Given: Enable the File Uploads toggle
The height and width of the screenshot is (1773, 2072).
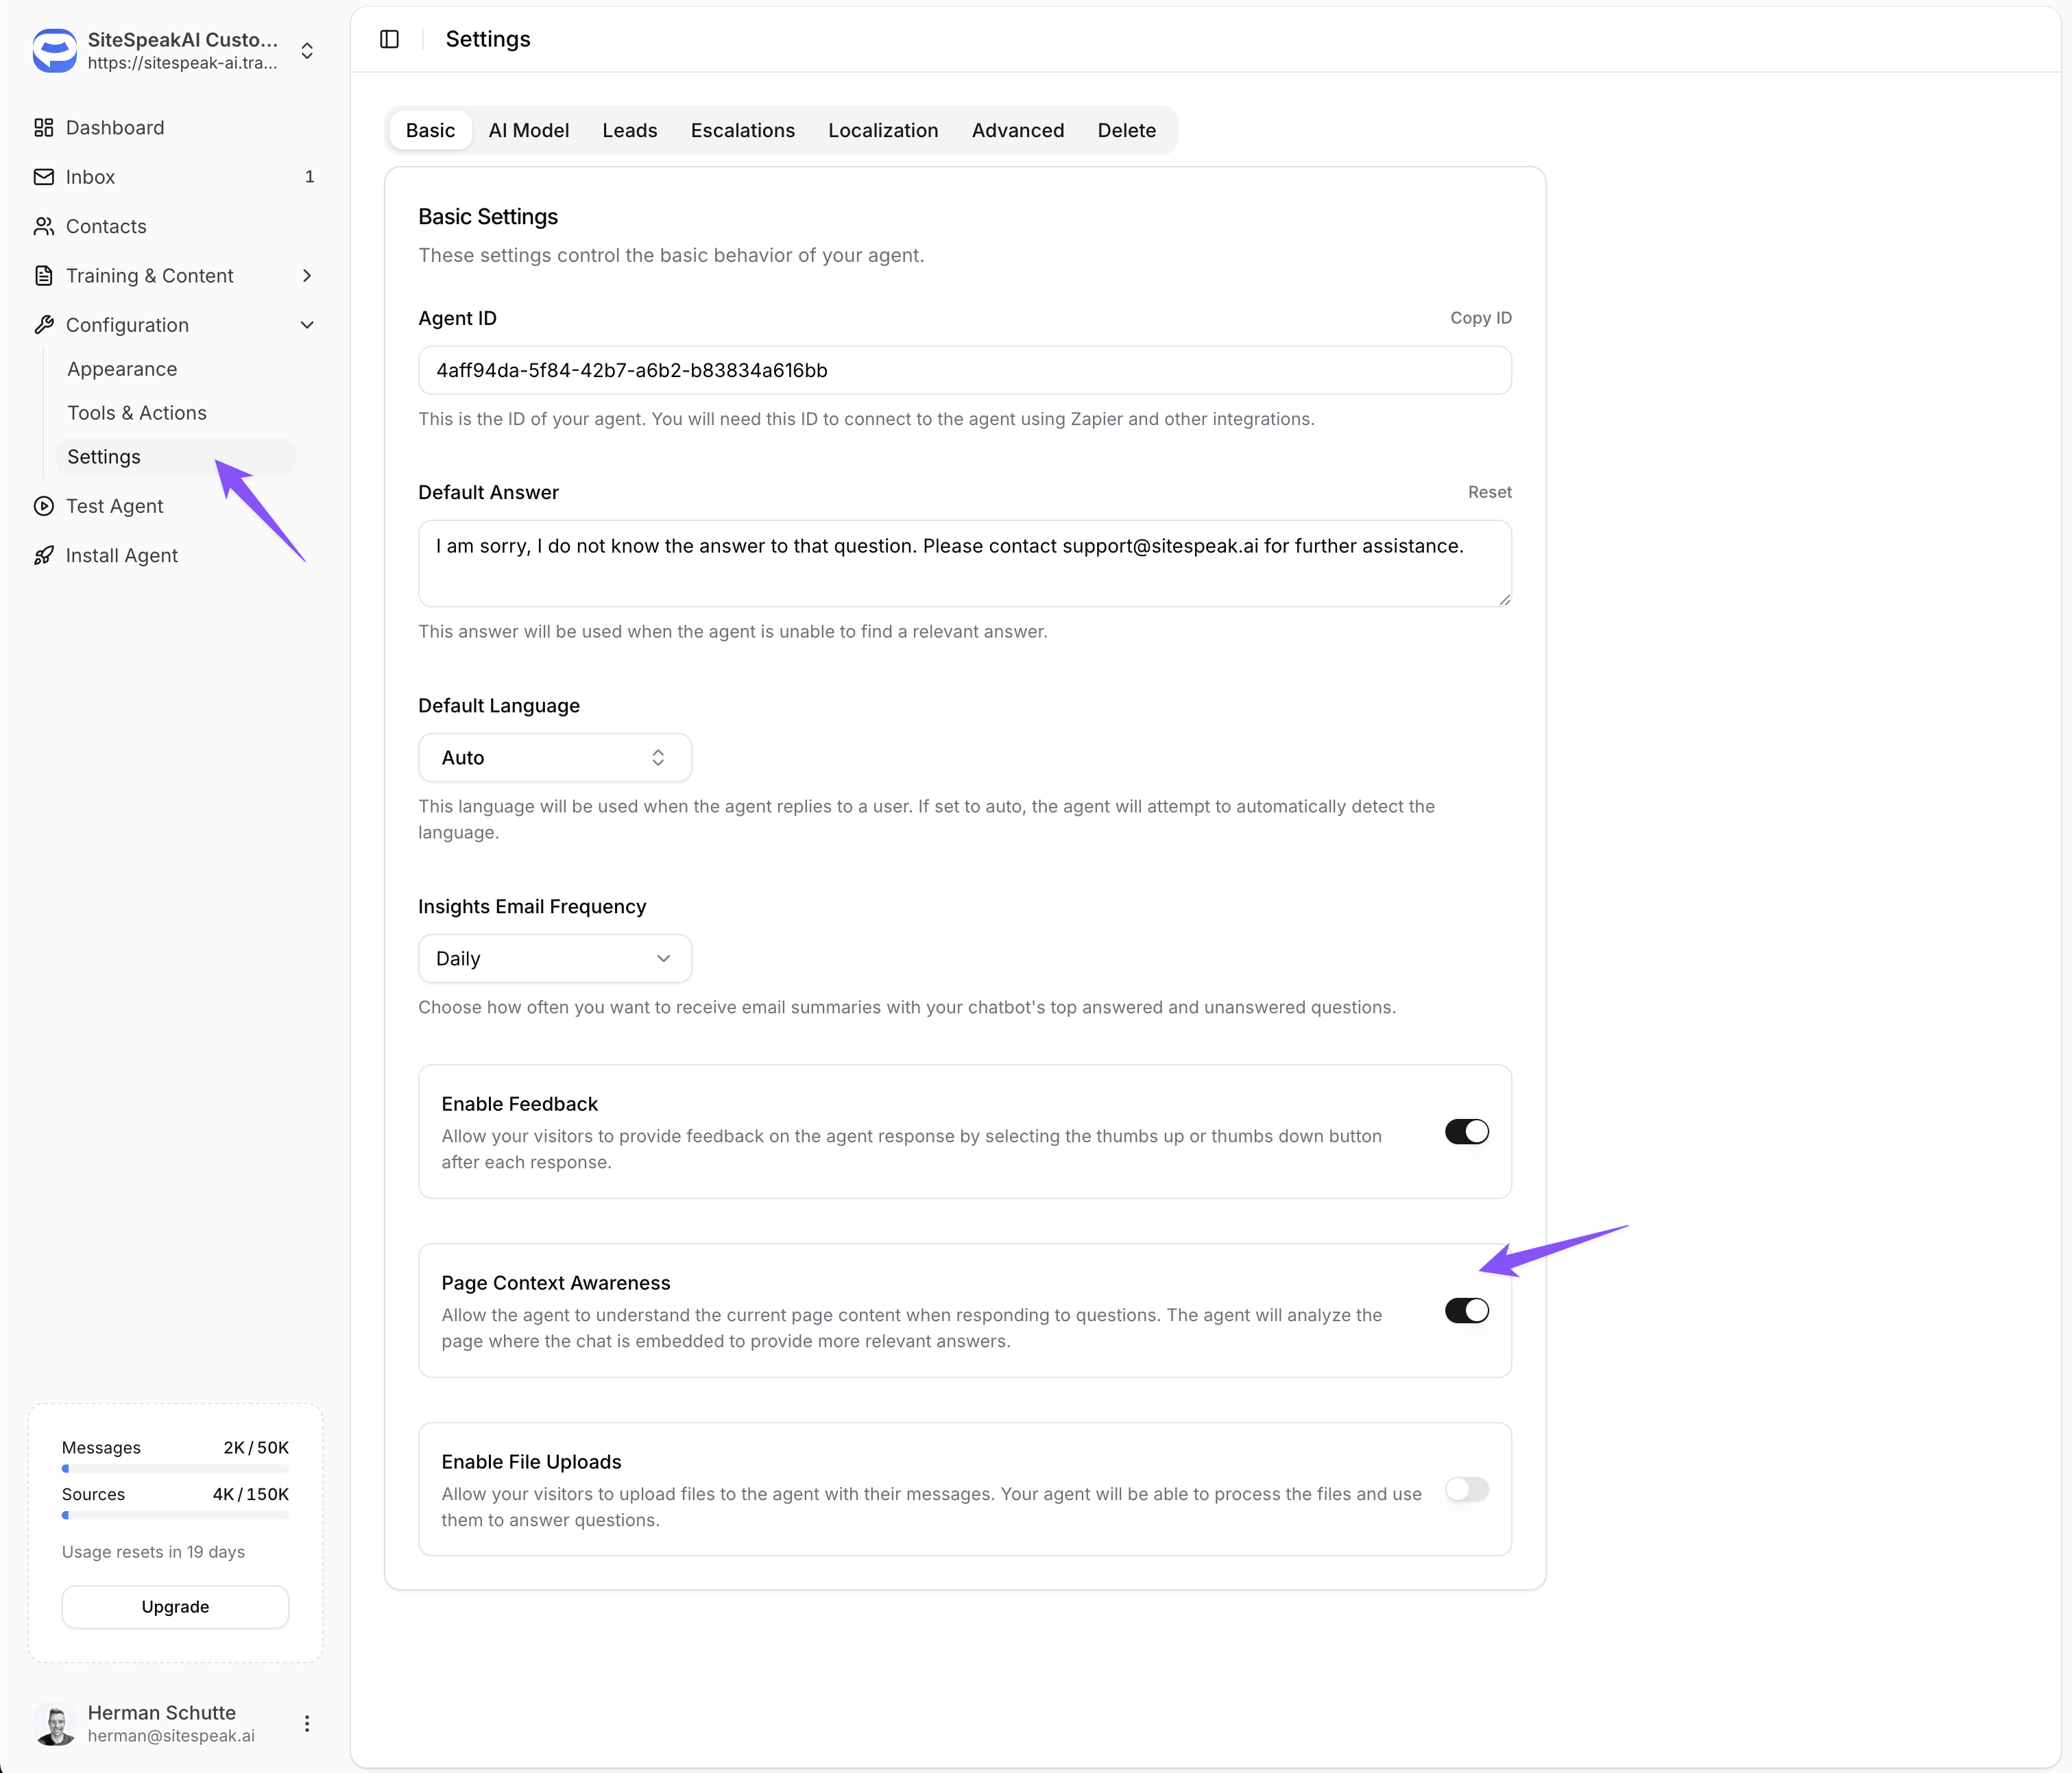Looking at the screenshot, I should (x=1466, y=1489).
